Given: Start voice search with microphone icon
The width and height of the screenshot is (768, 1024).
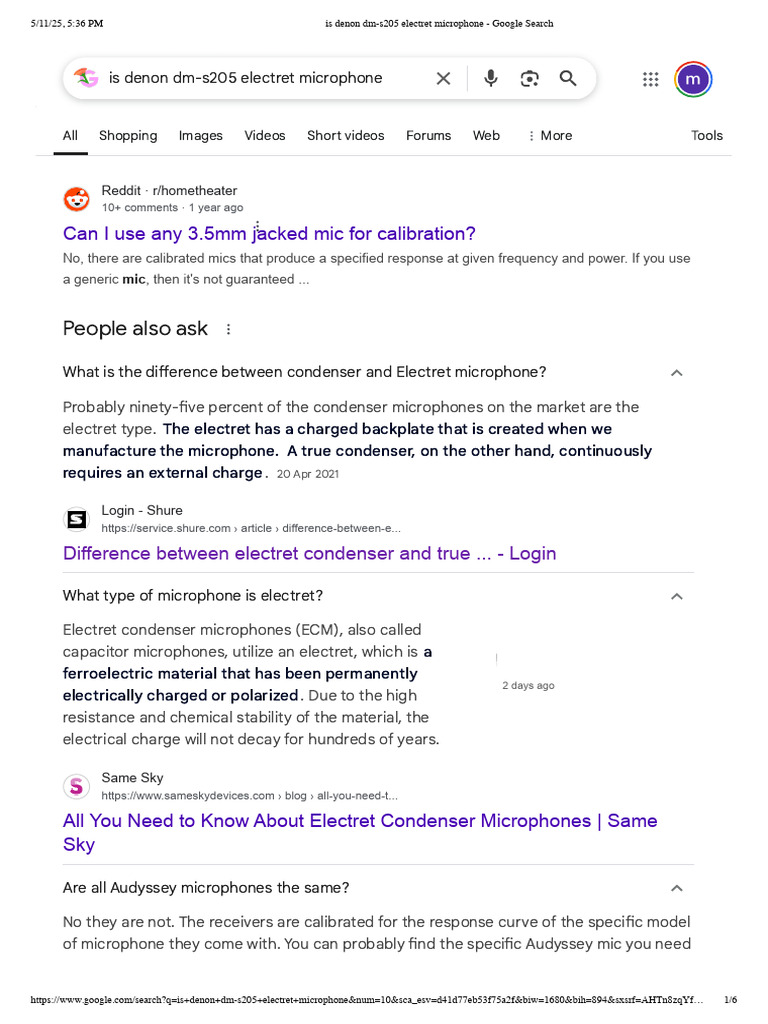Looking at the screenshot, I should coord(490,78).
